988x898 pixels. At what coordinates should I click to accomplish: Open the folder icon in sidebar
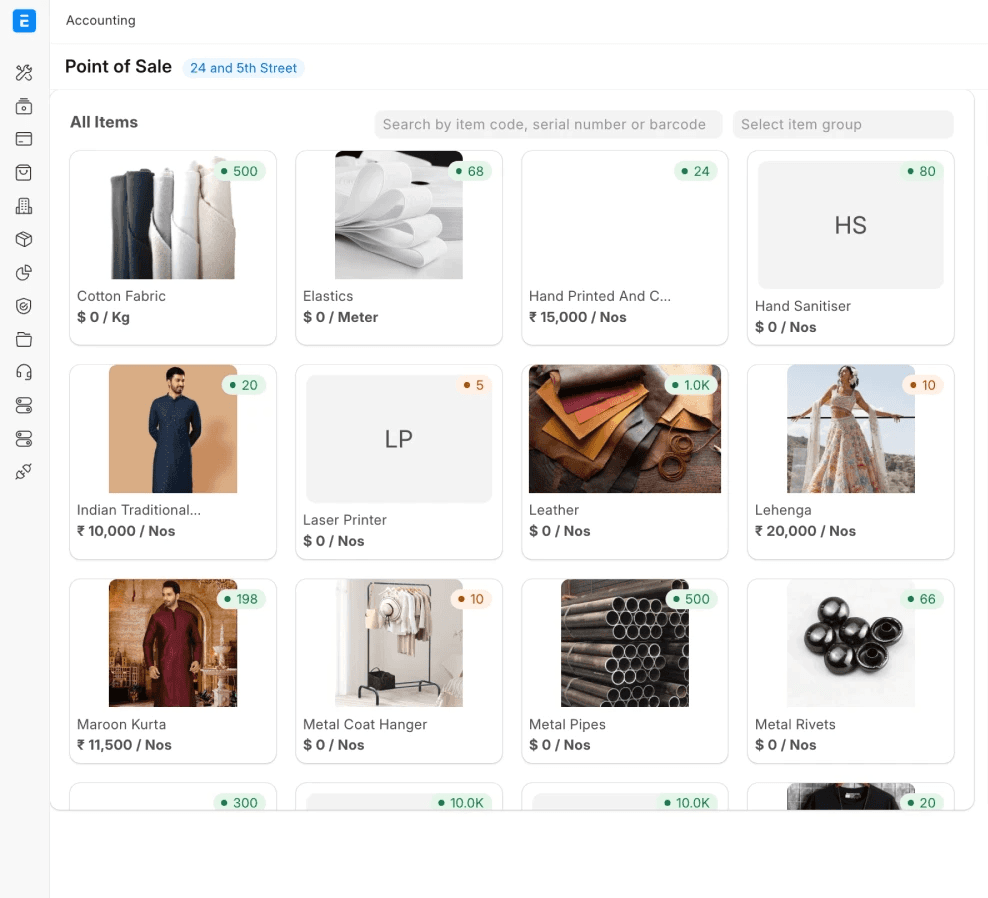[24, 339]
